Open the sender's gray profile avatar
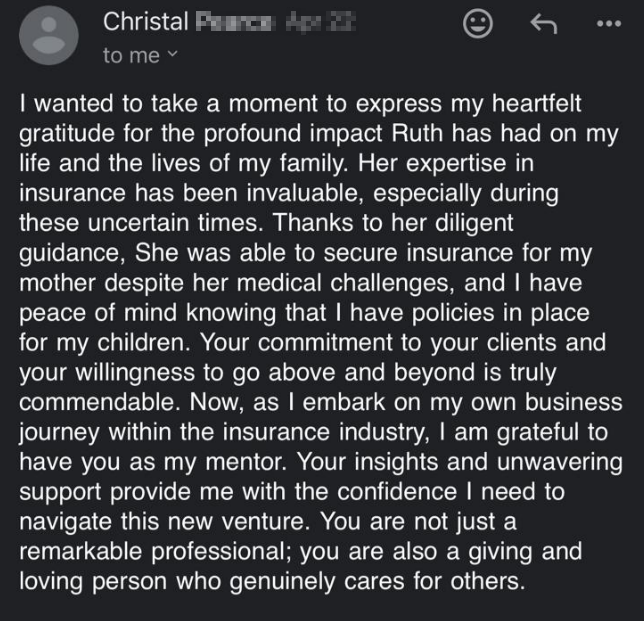Viewport: 644px width, 621px height. [x=49, y=35]
